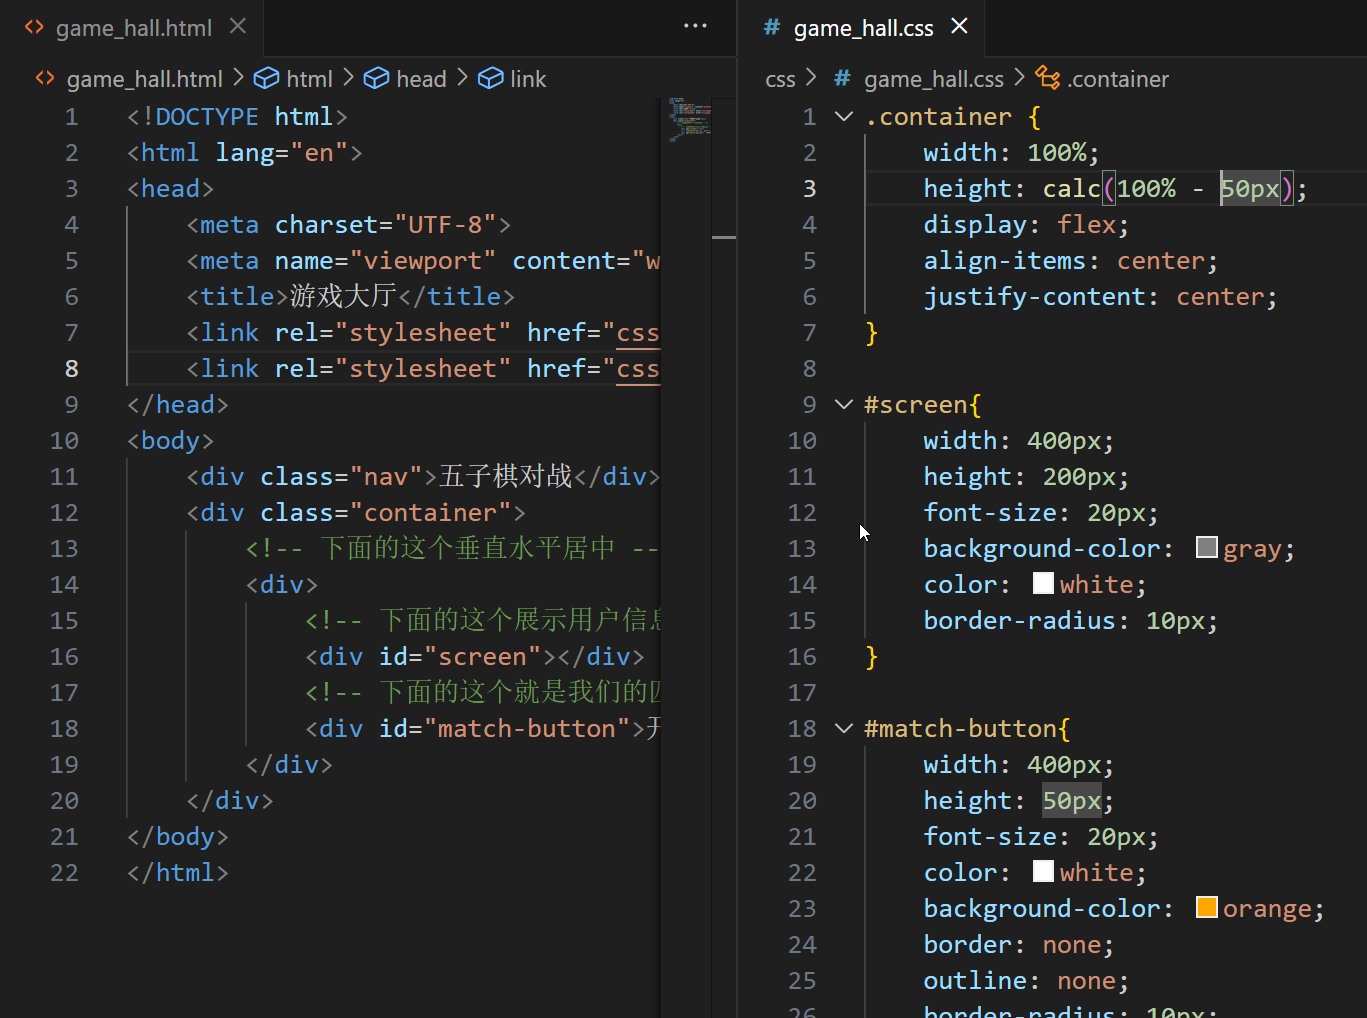
Task: Click the 五子棋对战 nav text
Action: pos(505,477)
